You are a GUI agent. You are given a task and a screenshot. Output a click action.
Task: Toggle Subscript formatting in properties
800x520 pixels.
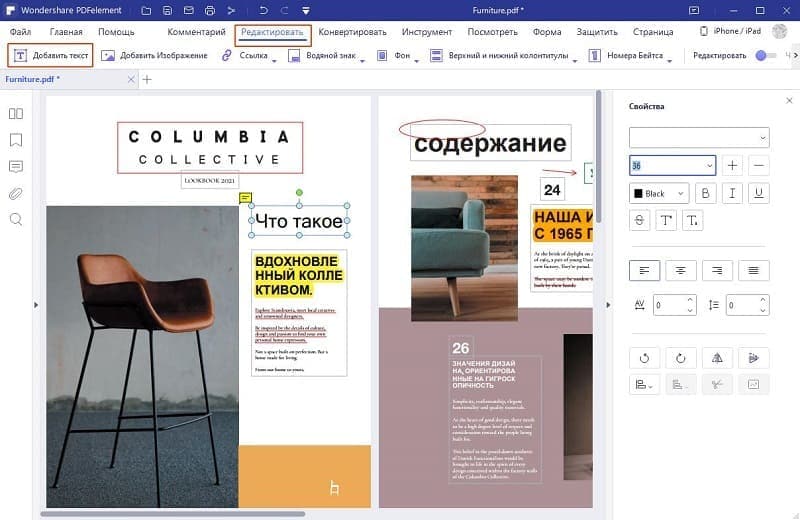click(x=692, y=220)
